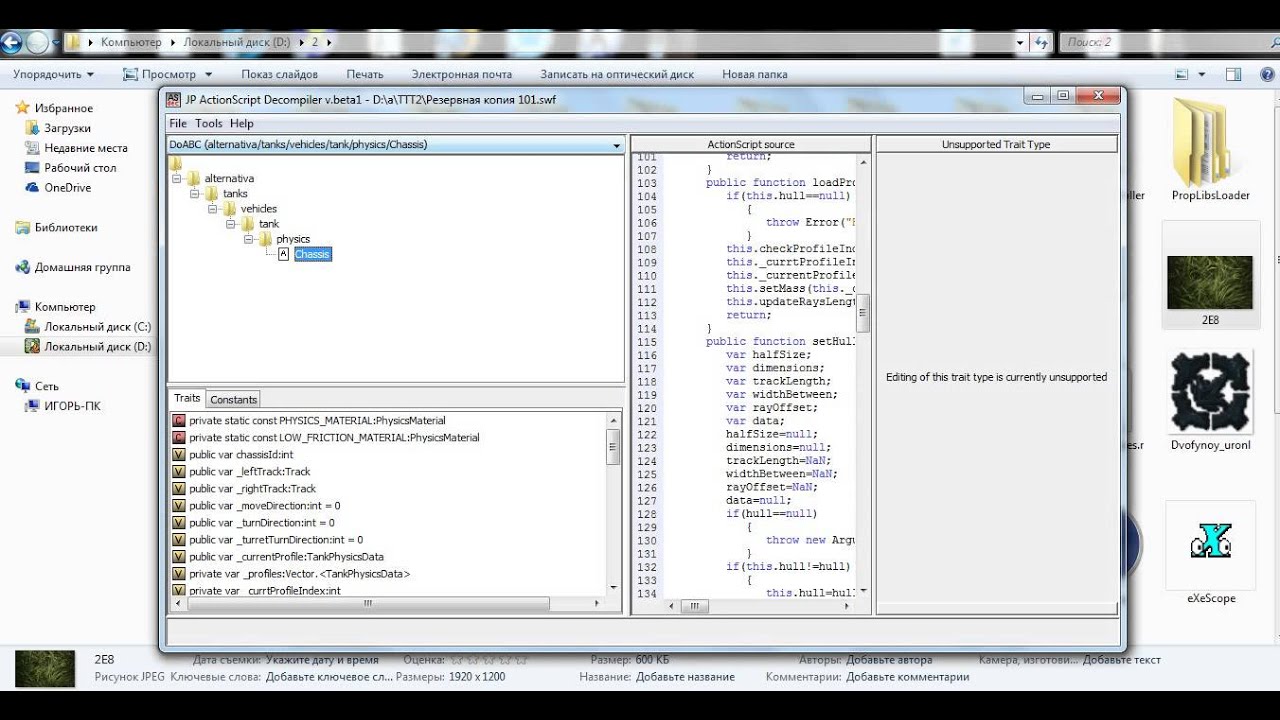The image size is (1280, 720).
Task: Click the V icon beside _moveDirection:int
Action: tap(179, 506)
